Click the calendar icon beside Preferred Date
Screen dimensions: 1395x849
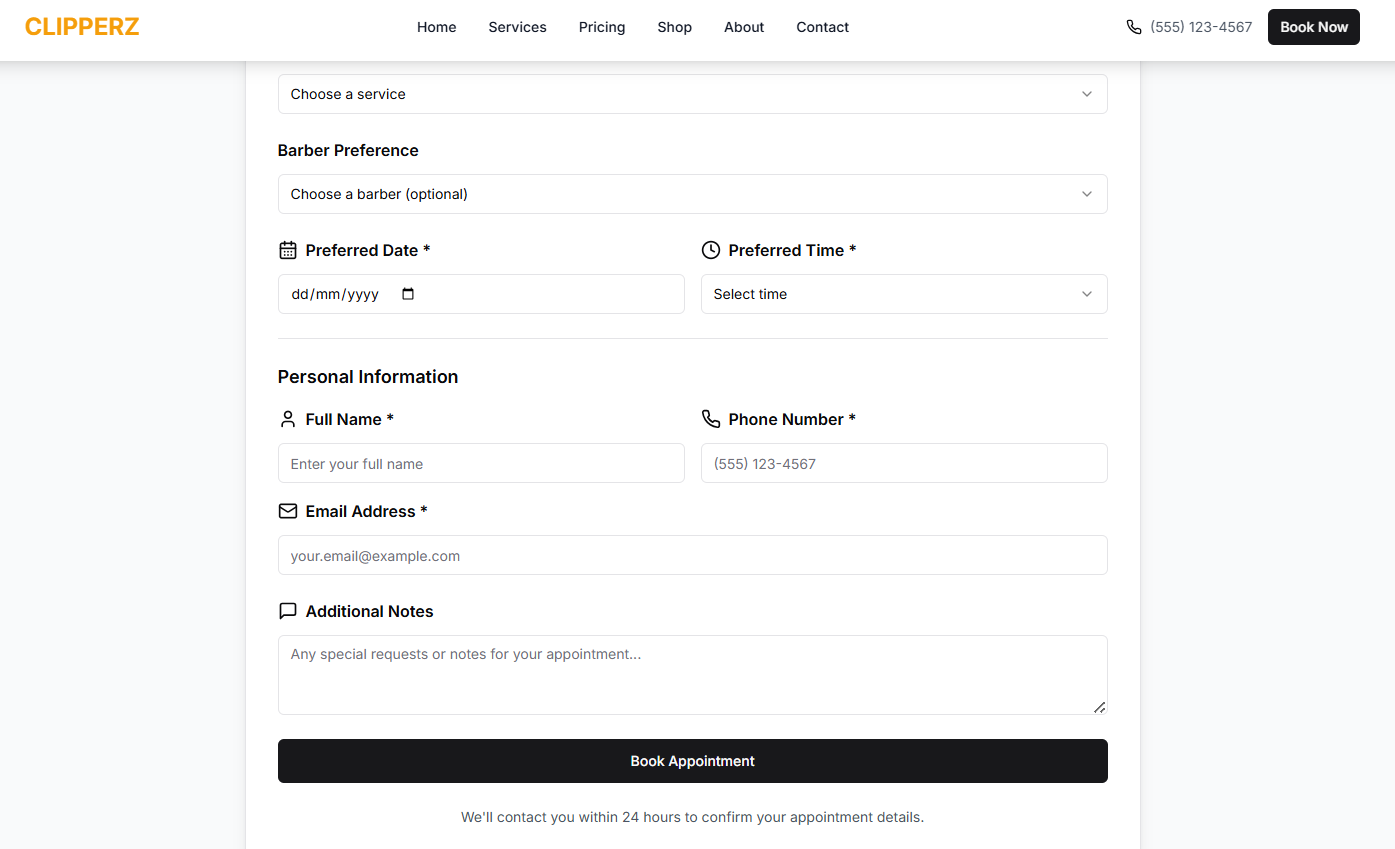288,250
